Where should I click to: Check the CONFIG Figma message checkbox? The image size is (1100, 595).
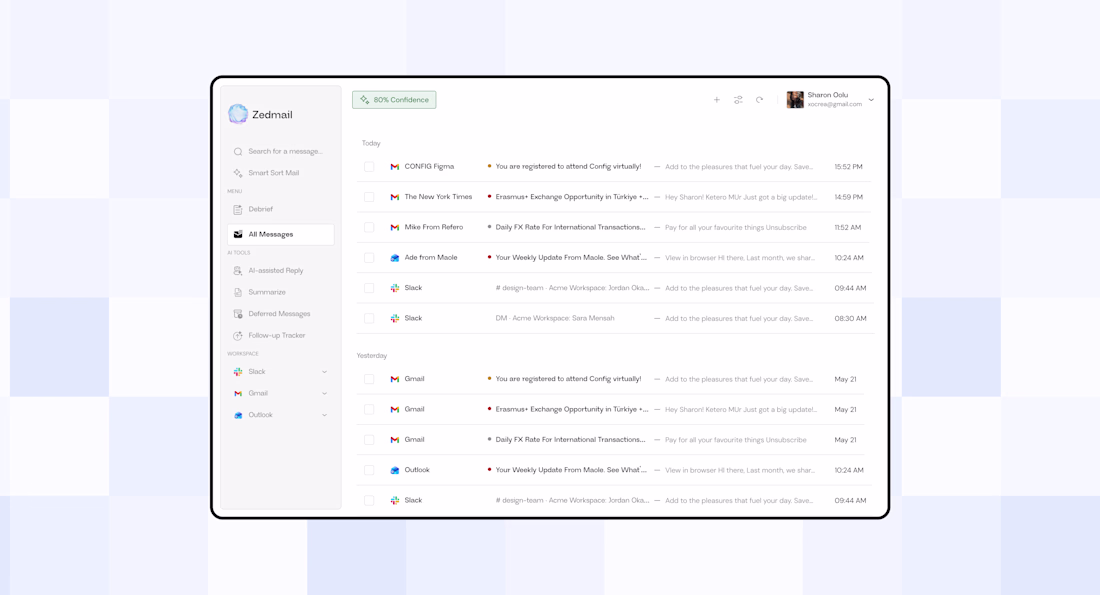click(x=369, y=167)
